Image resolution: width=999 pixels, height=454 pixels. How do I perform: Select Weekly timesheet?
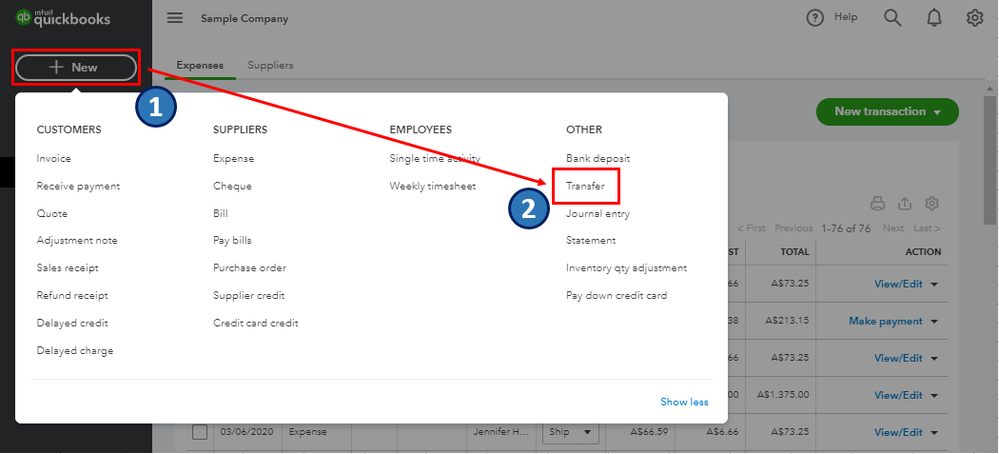pyautogui.click(x=433, y=186)
